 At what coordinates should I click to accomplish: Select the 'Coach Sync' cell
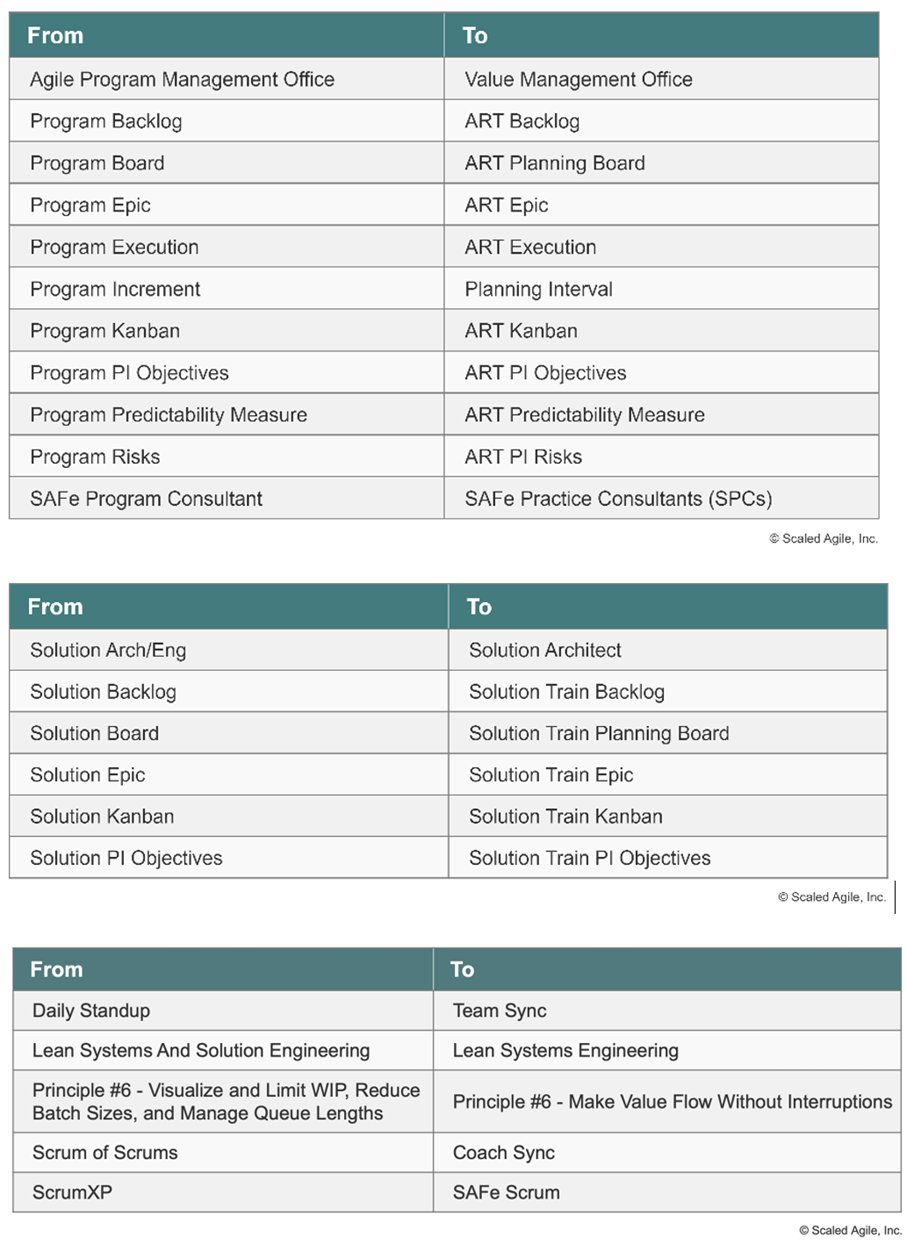667,1152
